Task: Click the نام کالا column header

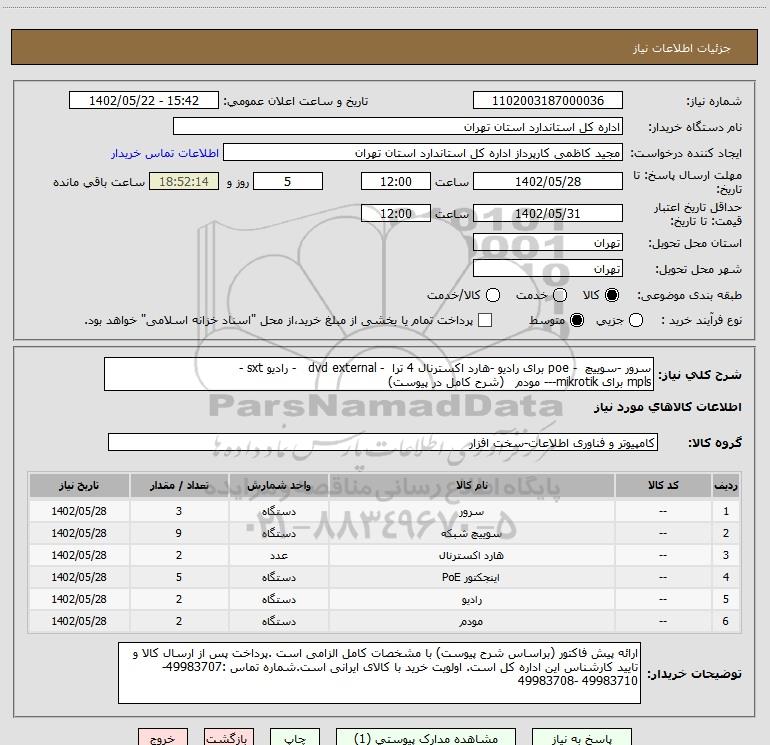Action: (x=471, y=485)
